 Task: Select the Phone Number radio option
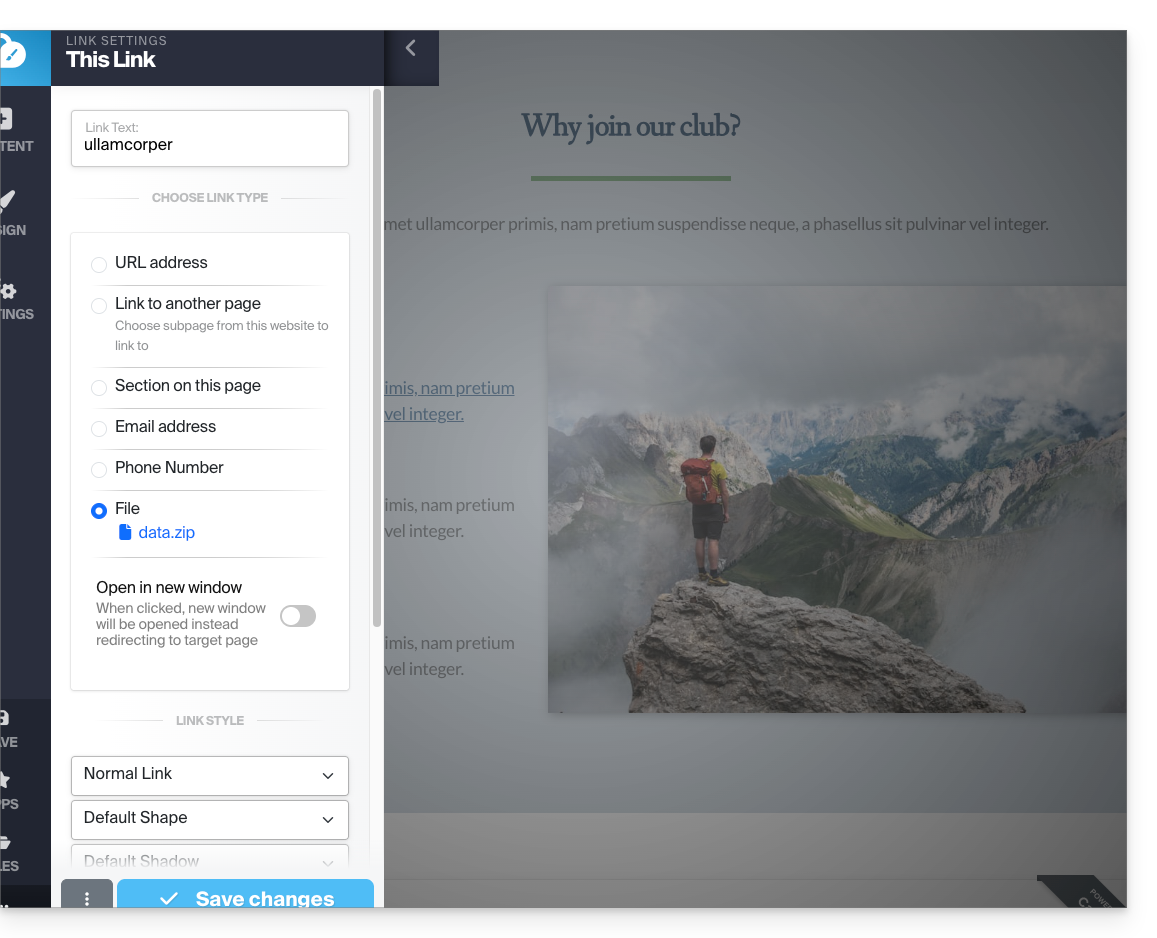pyautogui.click(x=99, y=469)
